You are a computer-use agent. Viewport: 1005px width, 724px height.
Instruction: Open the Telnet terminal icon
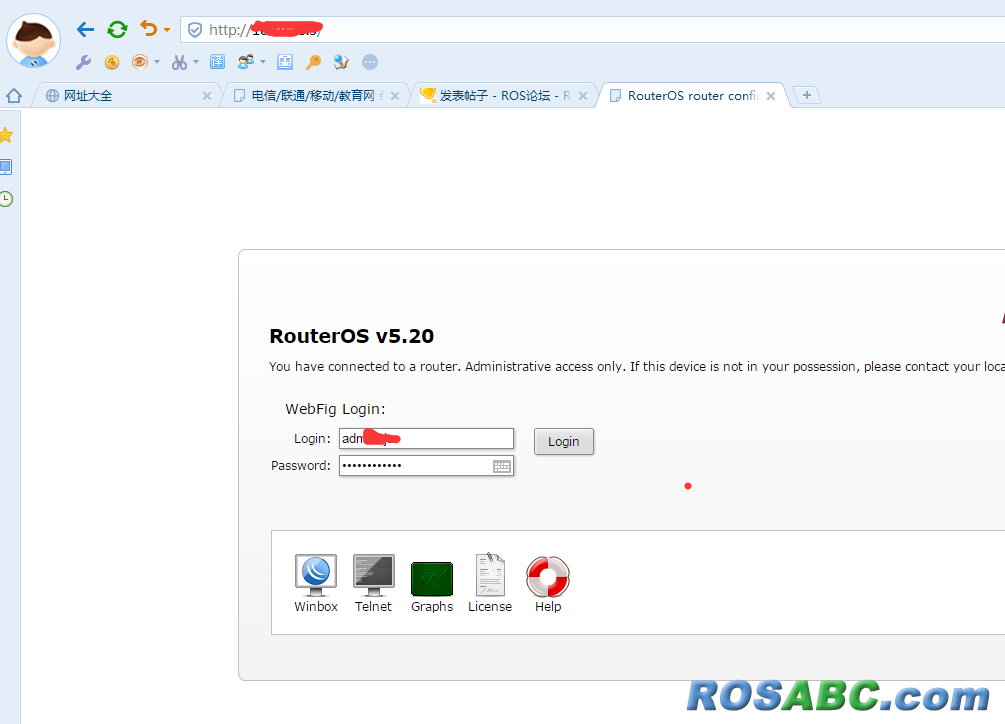coord(374,575)
